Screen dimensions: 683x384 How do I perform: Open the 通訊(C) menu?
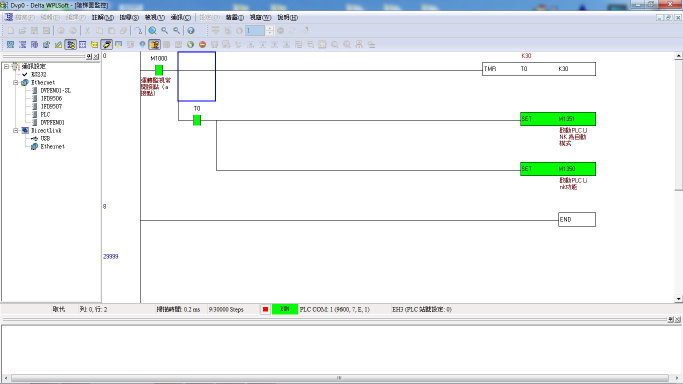(180, 17)
